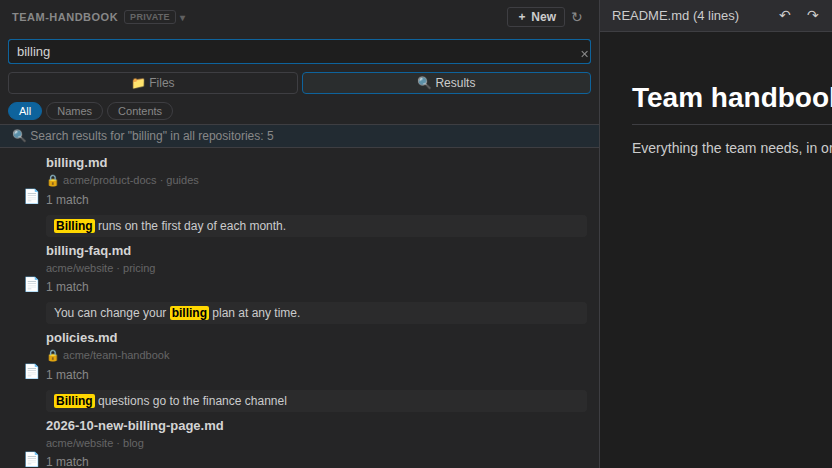Click 'acme/team-handbook' path text
The width and height of the screenshot is (832, 468).
coord(116,356)
